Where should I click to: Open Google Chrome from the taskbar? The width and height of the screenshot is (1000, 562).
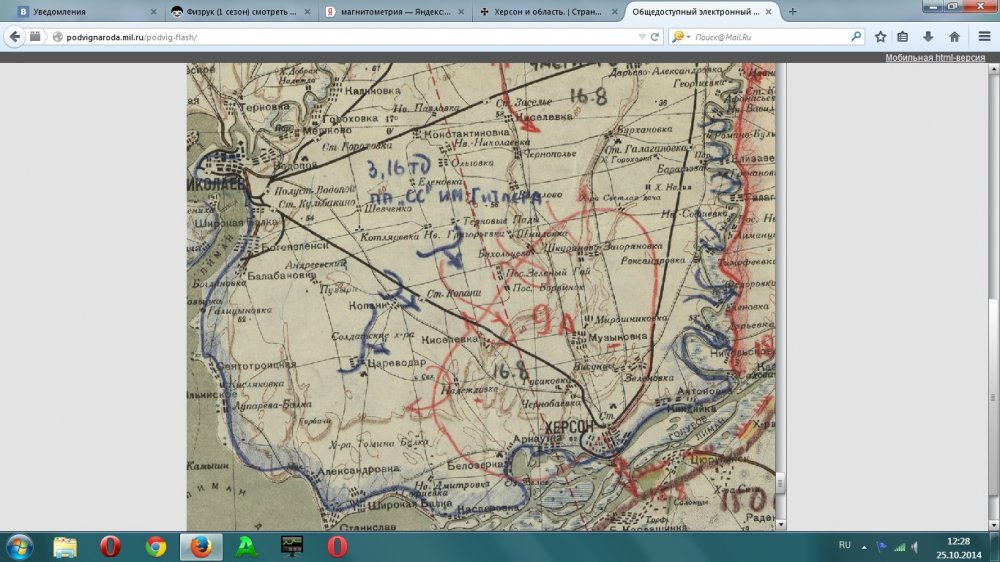coord(156,546)
